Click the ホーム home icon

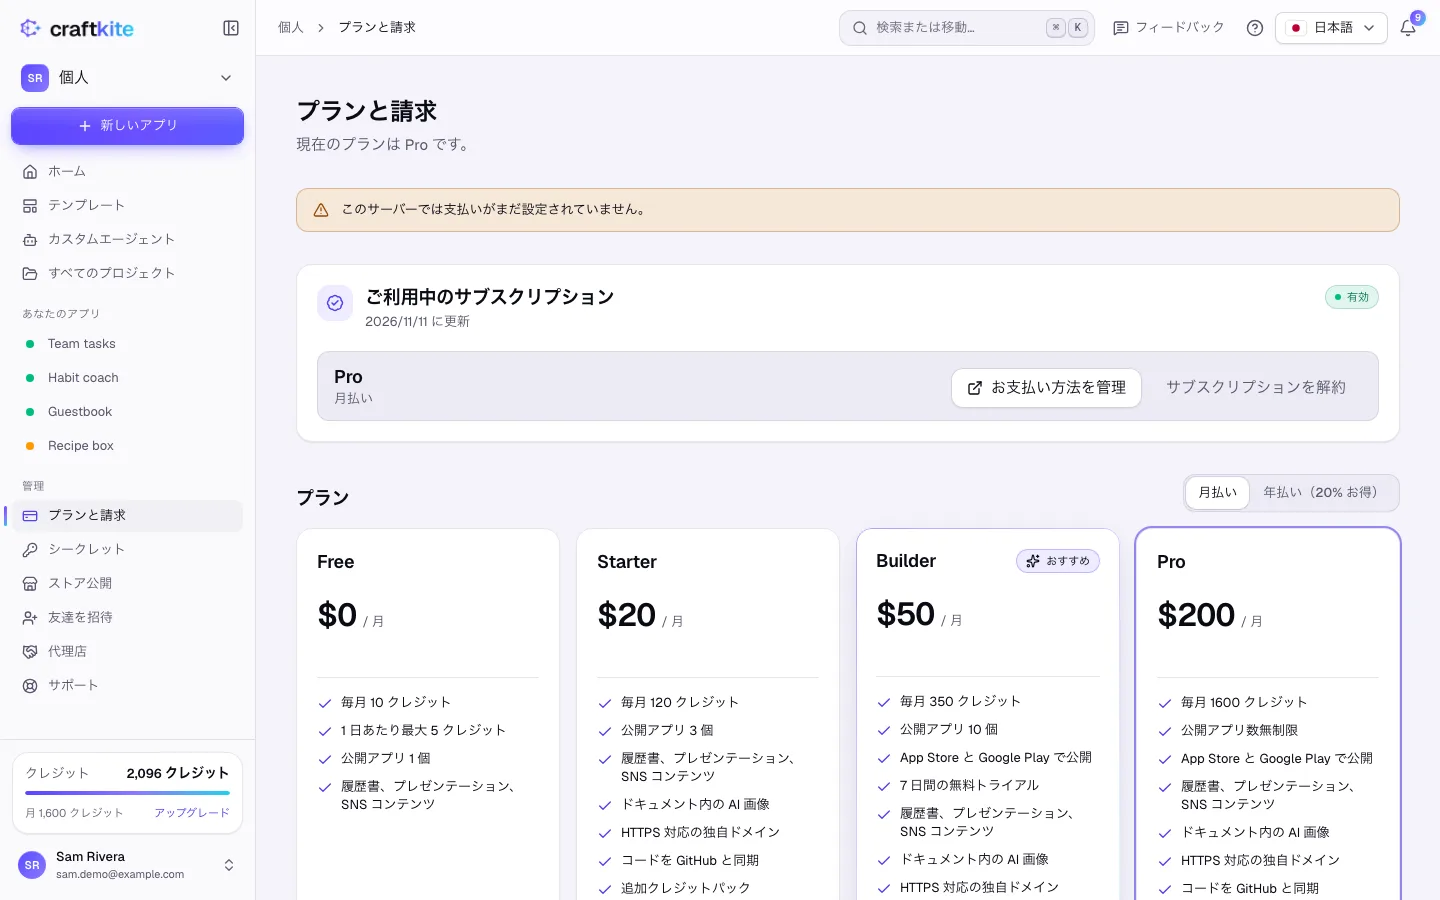click(30, 172)
